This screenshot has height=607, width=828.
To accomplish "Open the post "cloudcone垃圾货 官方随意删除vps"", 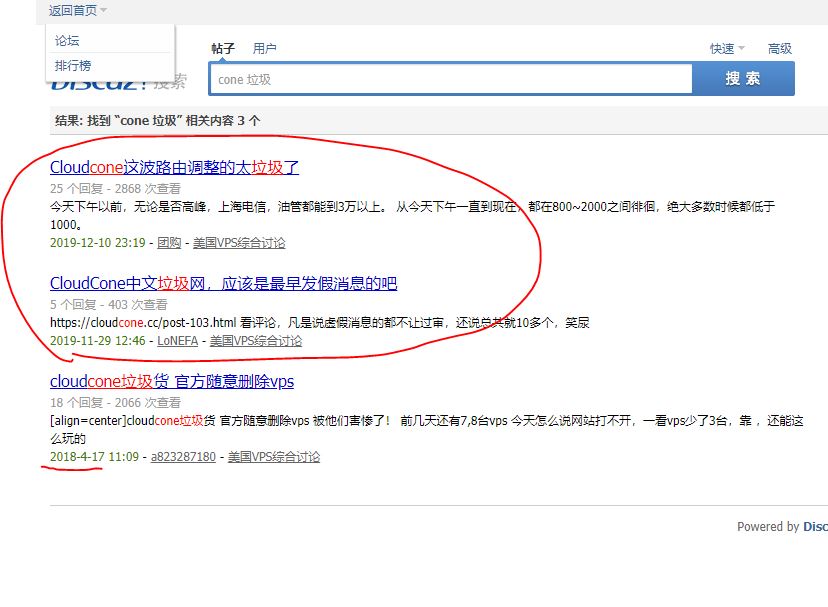I will (172, 382).
